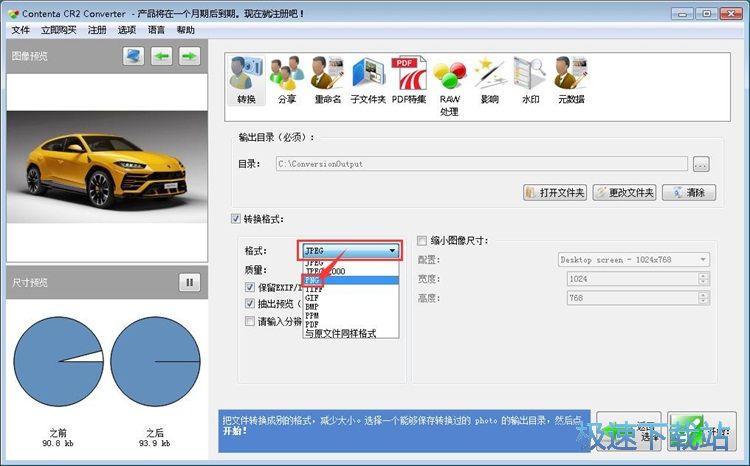This screenshot has width=750, height=466.
Task: Open the RAW 处理 tool
Action: click(x=449, y=87)
